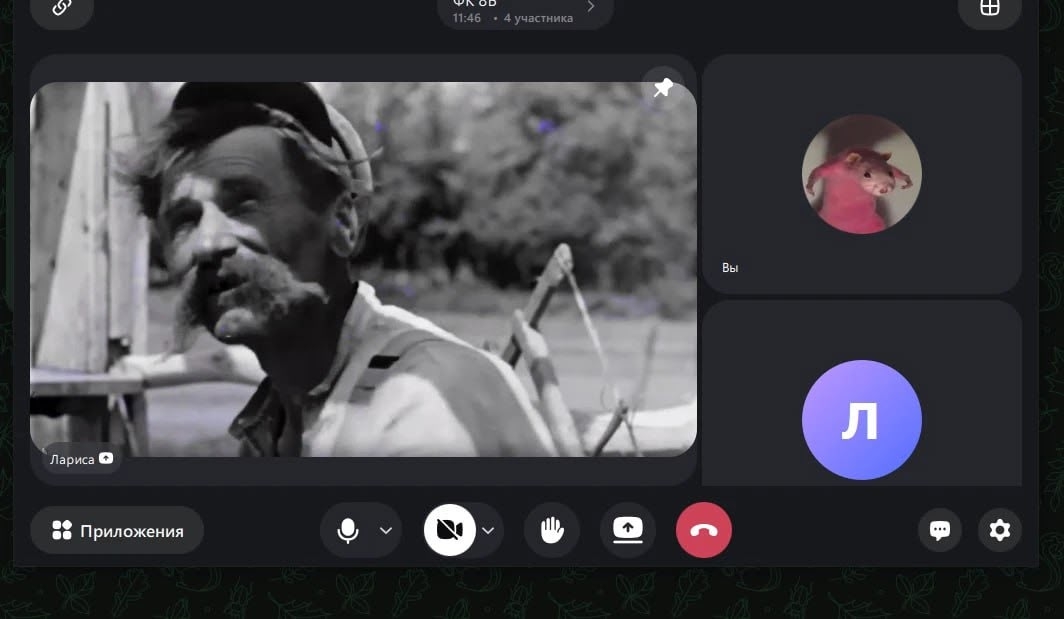This screenshot has height=619, width=1064.
Task: Click the "Вы" label
Action: tap(730, 268)
